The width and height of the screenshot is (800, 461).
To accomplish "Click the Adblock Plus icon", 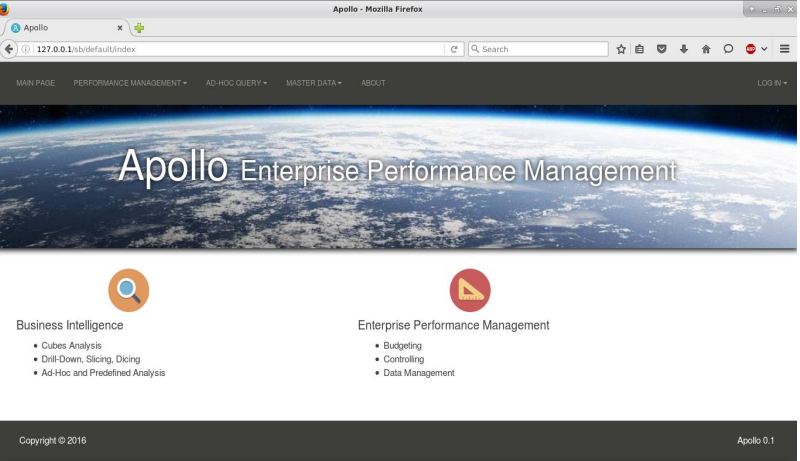I will pos(751,49).
